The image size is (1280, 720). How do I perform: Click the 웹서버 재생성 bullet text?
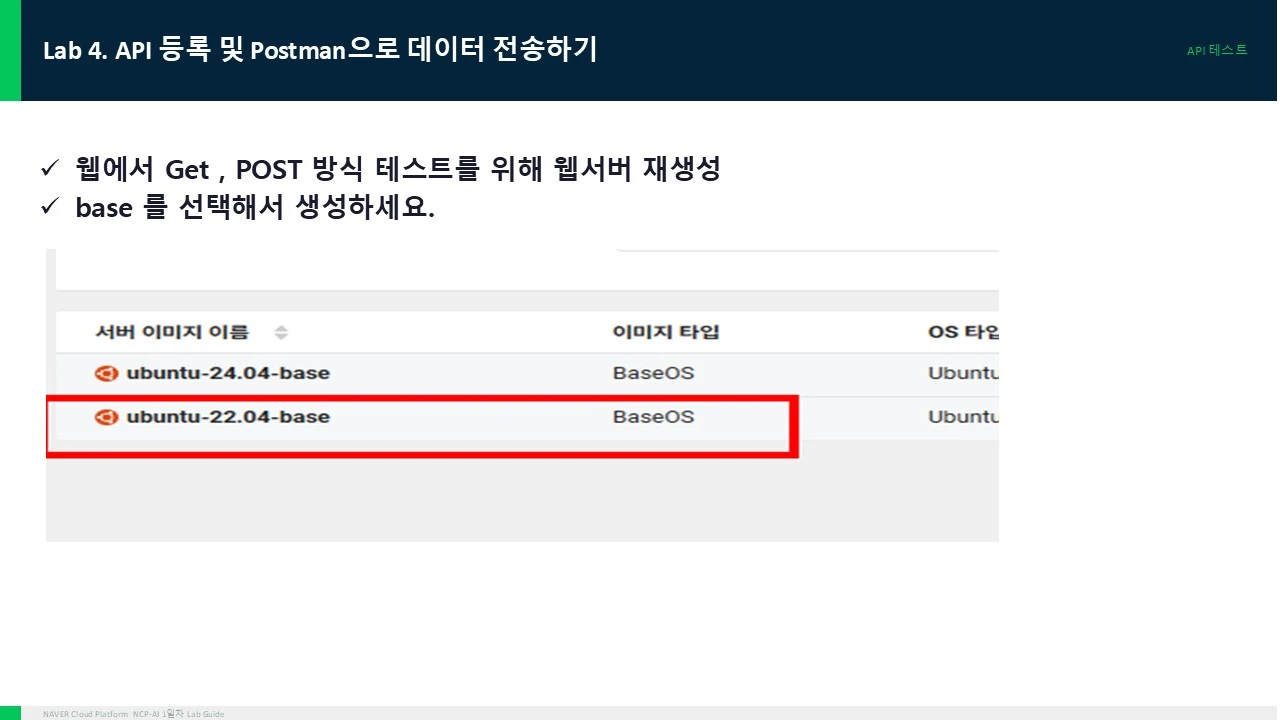pos(398,169)
